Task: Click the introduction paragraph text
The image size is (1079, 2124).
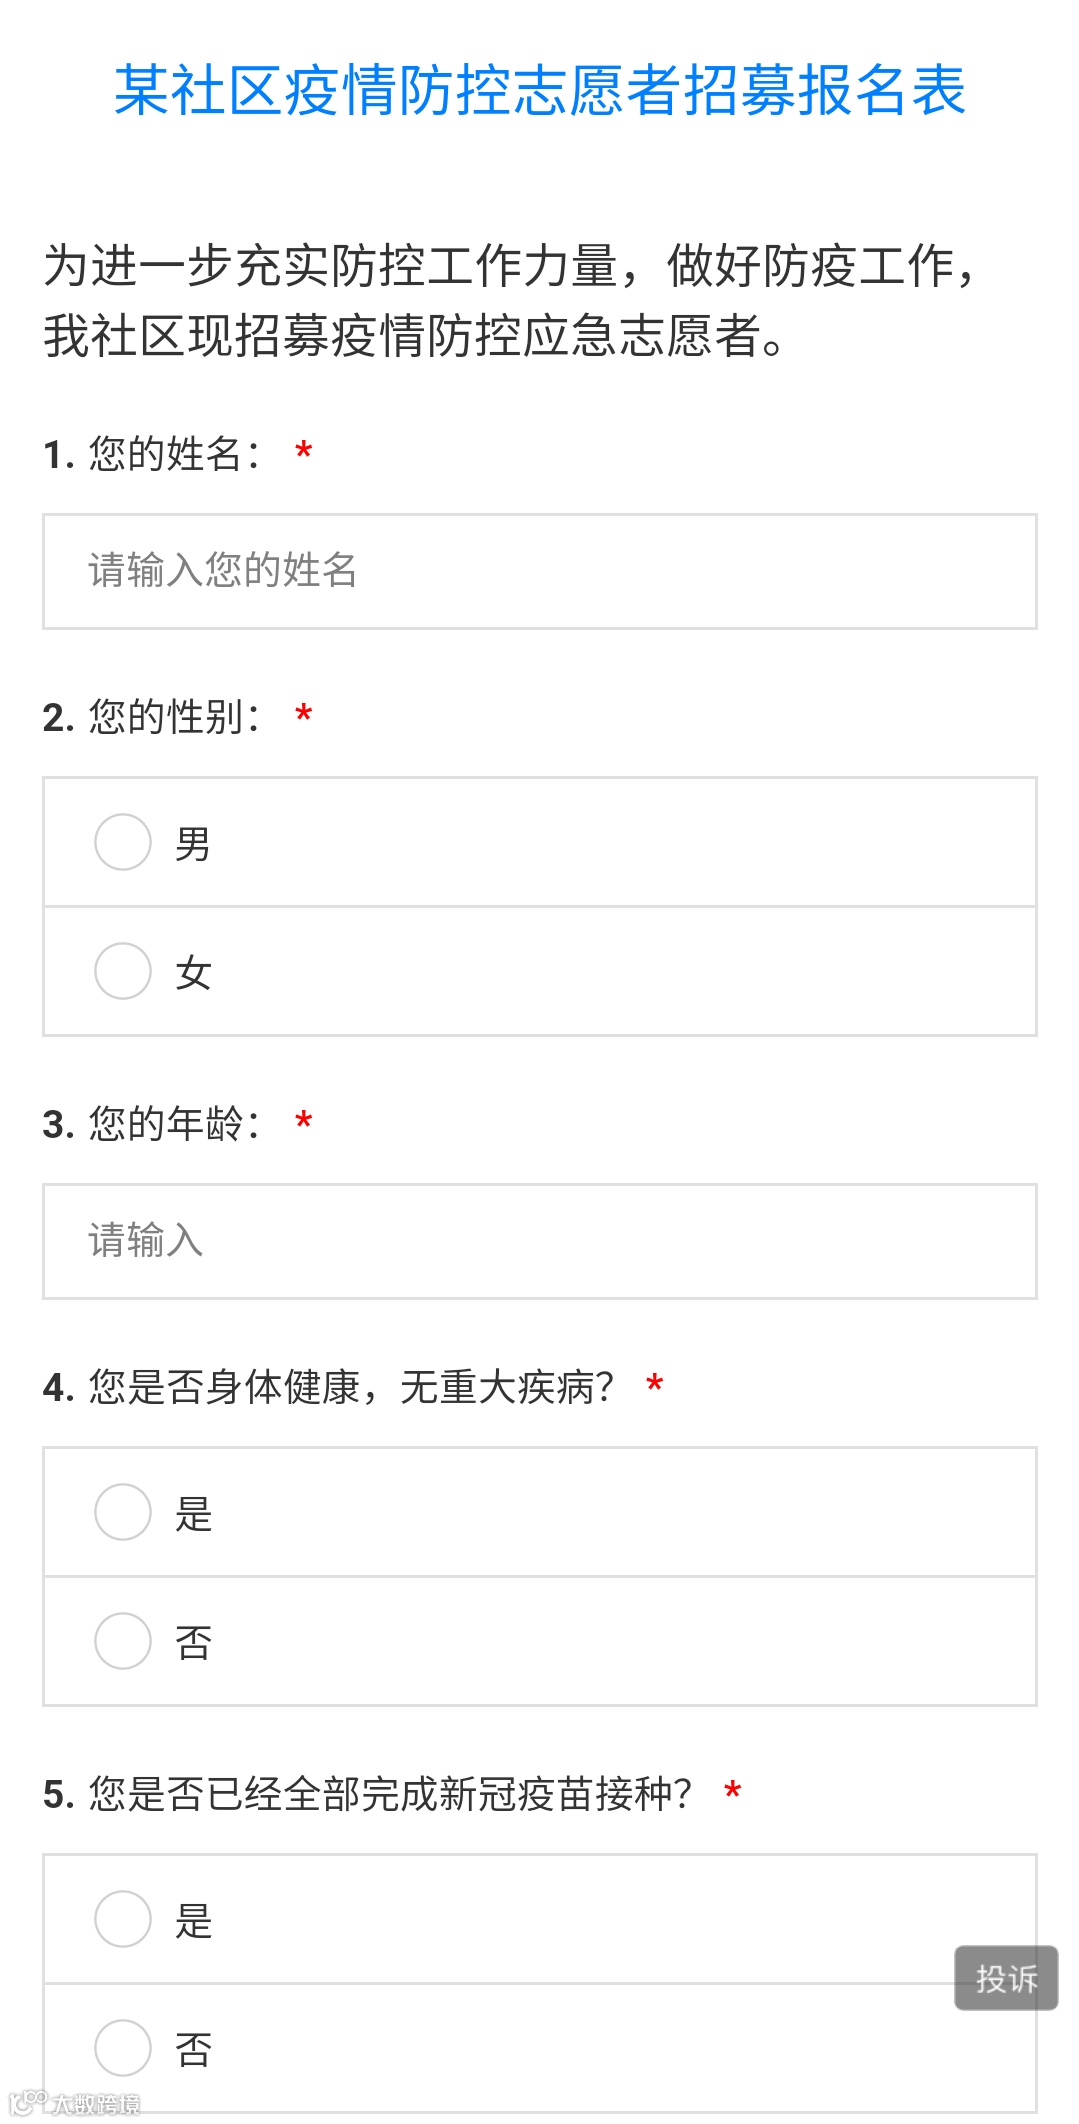Action: point(510,300)
